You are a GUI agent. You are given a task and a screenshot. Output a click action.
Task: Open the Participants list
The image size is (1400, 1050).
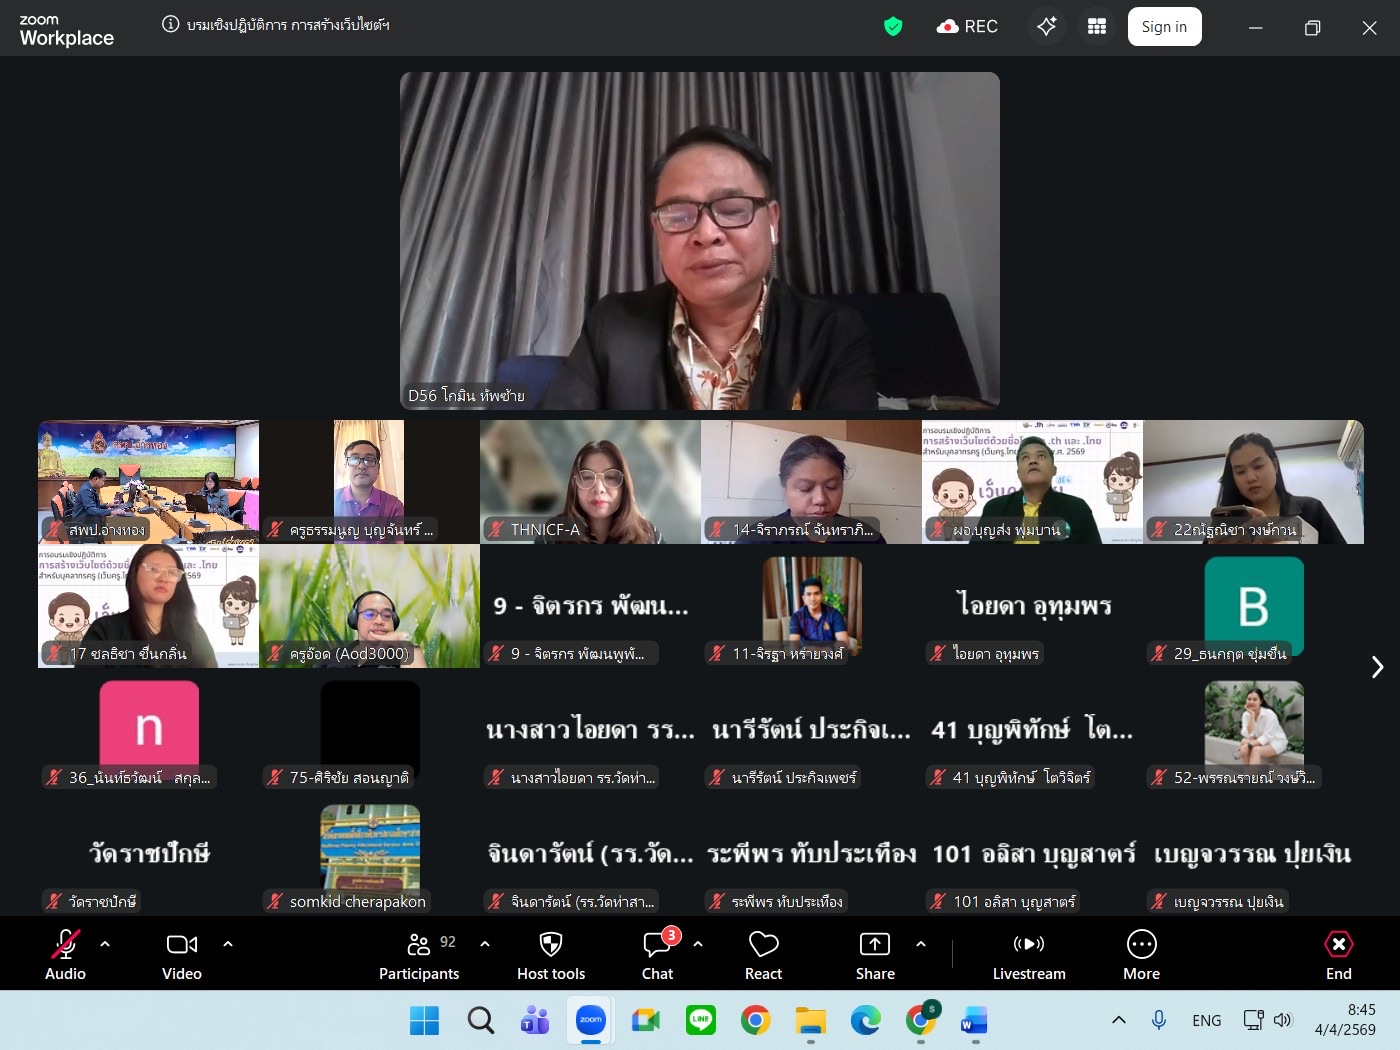pyautogui.click(x=419, y=954)
